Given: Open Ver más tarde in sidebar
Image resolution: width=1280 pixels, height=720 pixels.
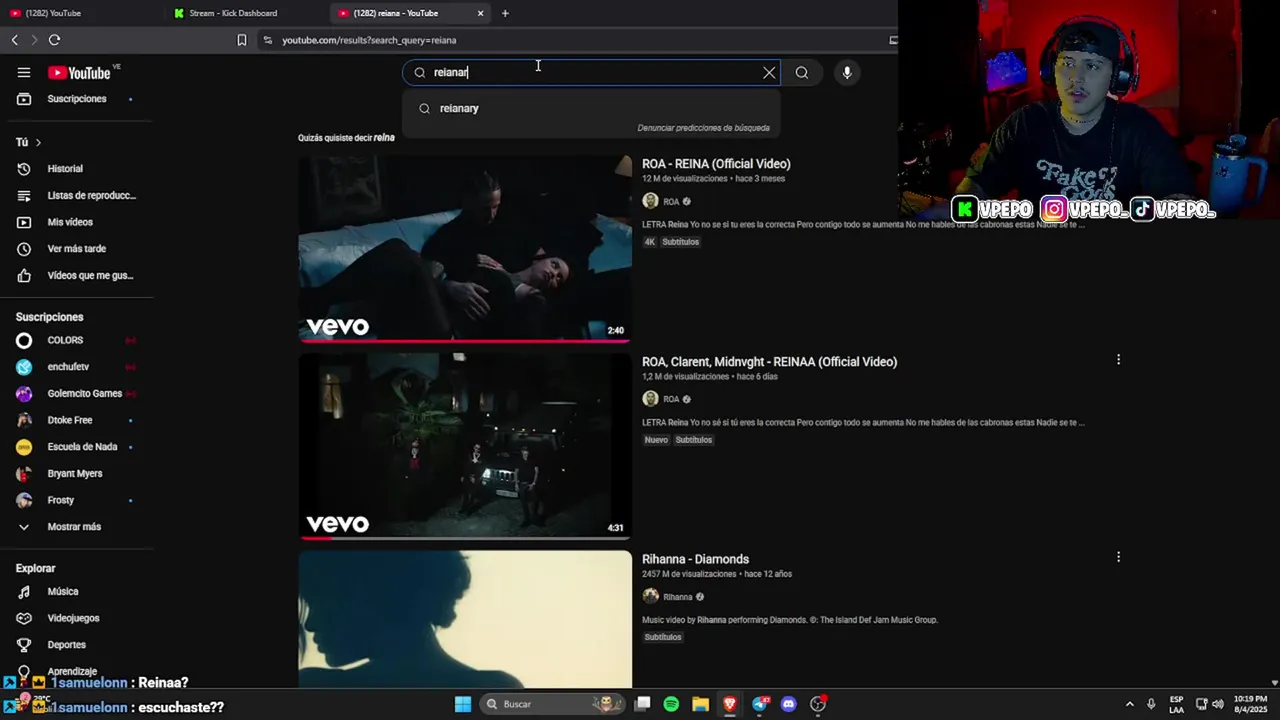Looking at the screenshot, I should (x=77, y=248).
